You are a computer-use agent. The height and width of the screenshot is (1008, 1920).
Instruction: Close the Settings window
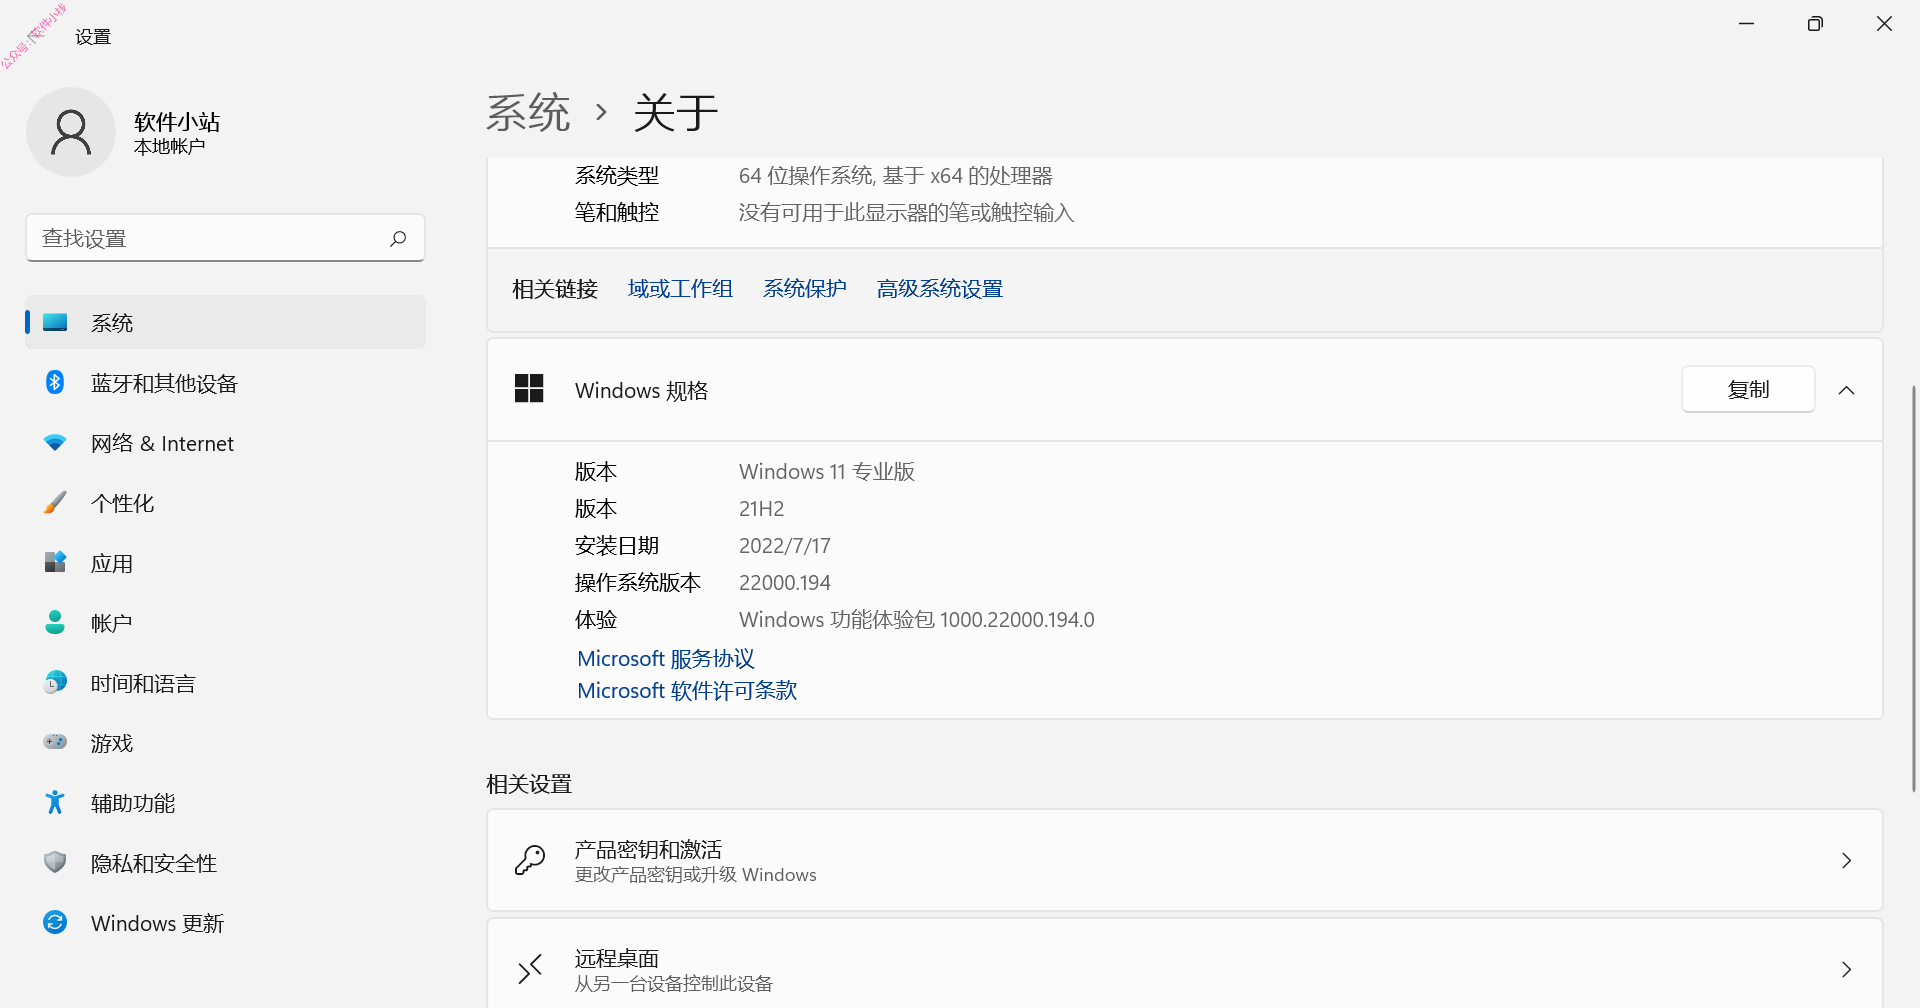pyautogui.click(x=1884, y=24)
